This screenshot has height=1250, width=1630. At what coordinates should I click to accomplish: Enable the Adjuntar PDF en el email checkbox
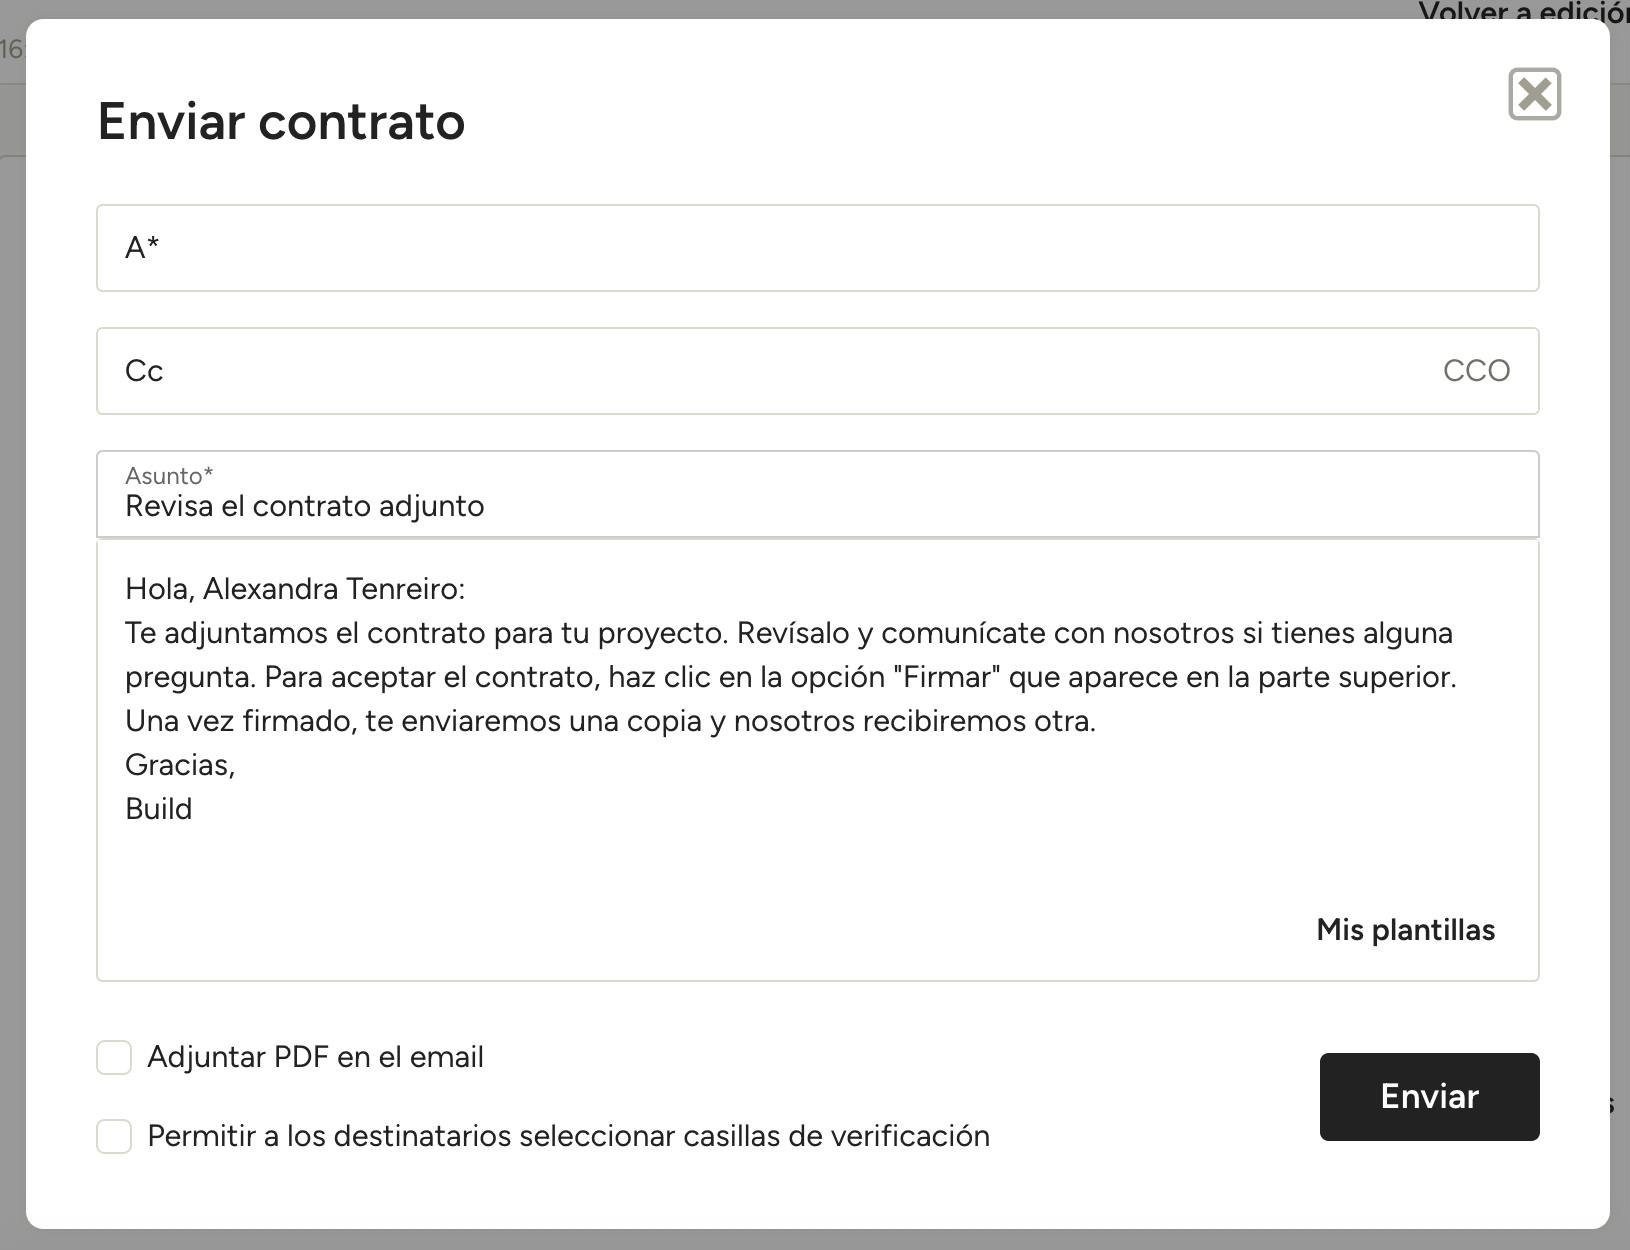pos(114,1057)
